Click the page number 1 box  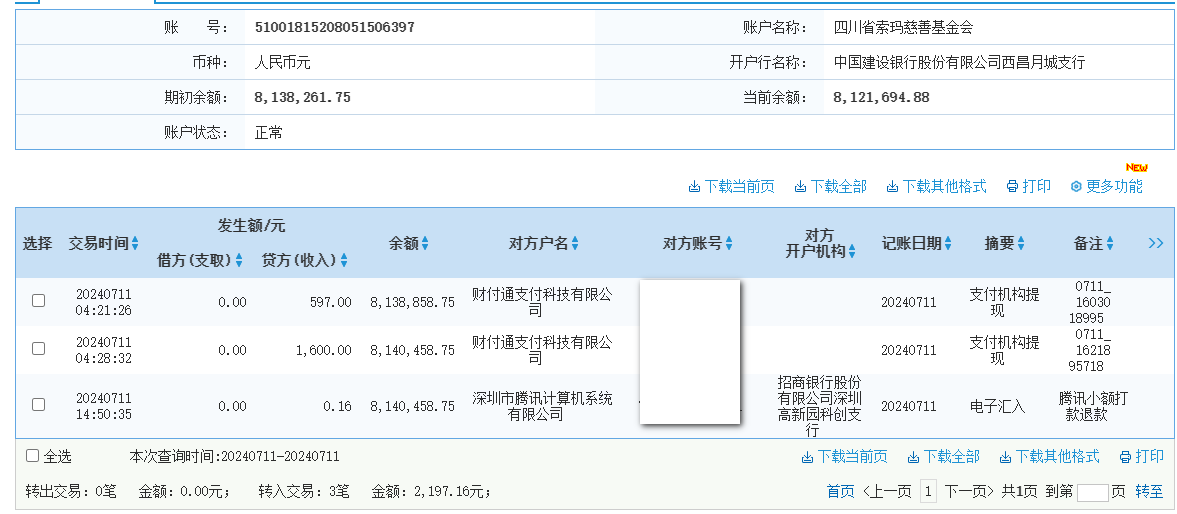point(929,491)
